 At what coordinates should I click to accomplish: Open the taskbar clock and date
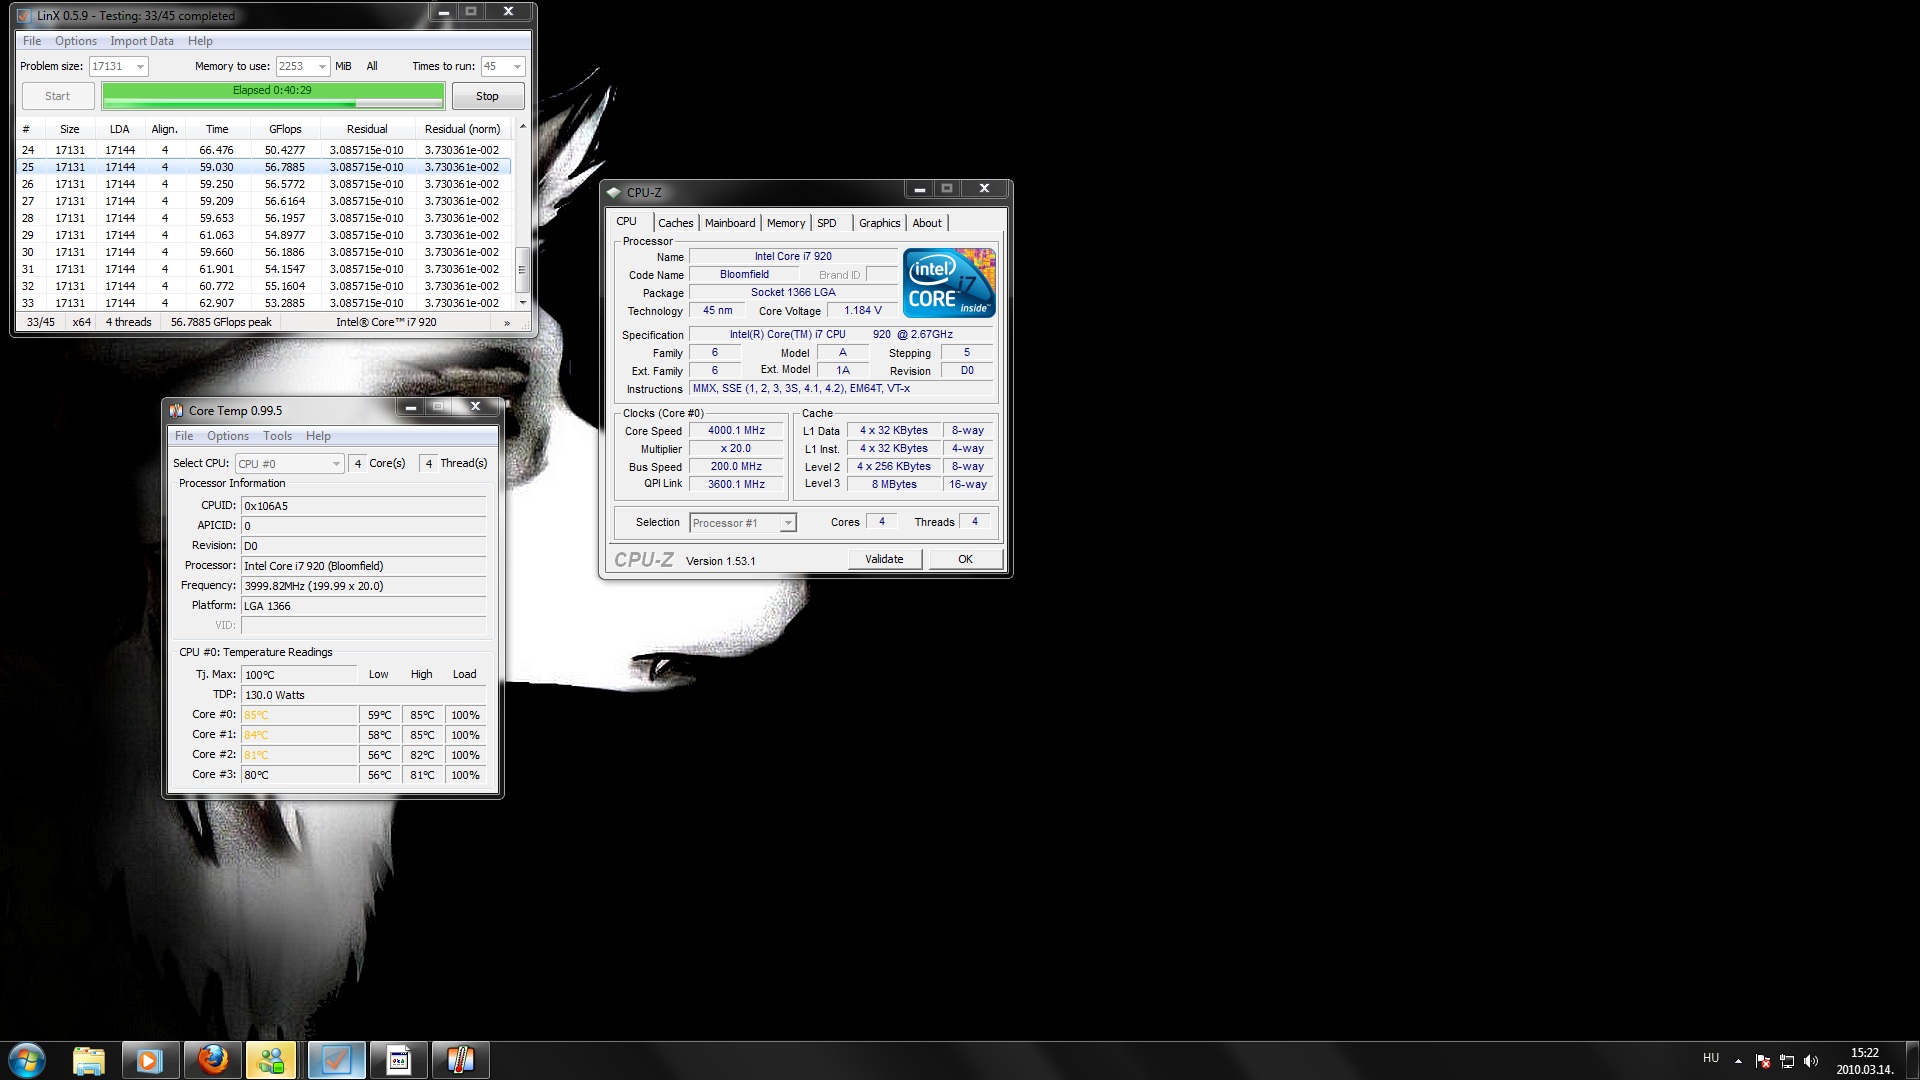pos(1865,1061)
